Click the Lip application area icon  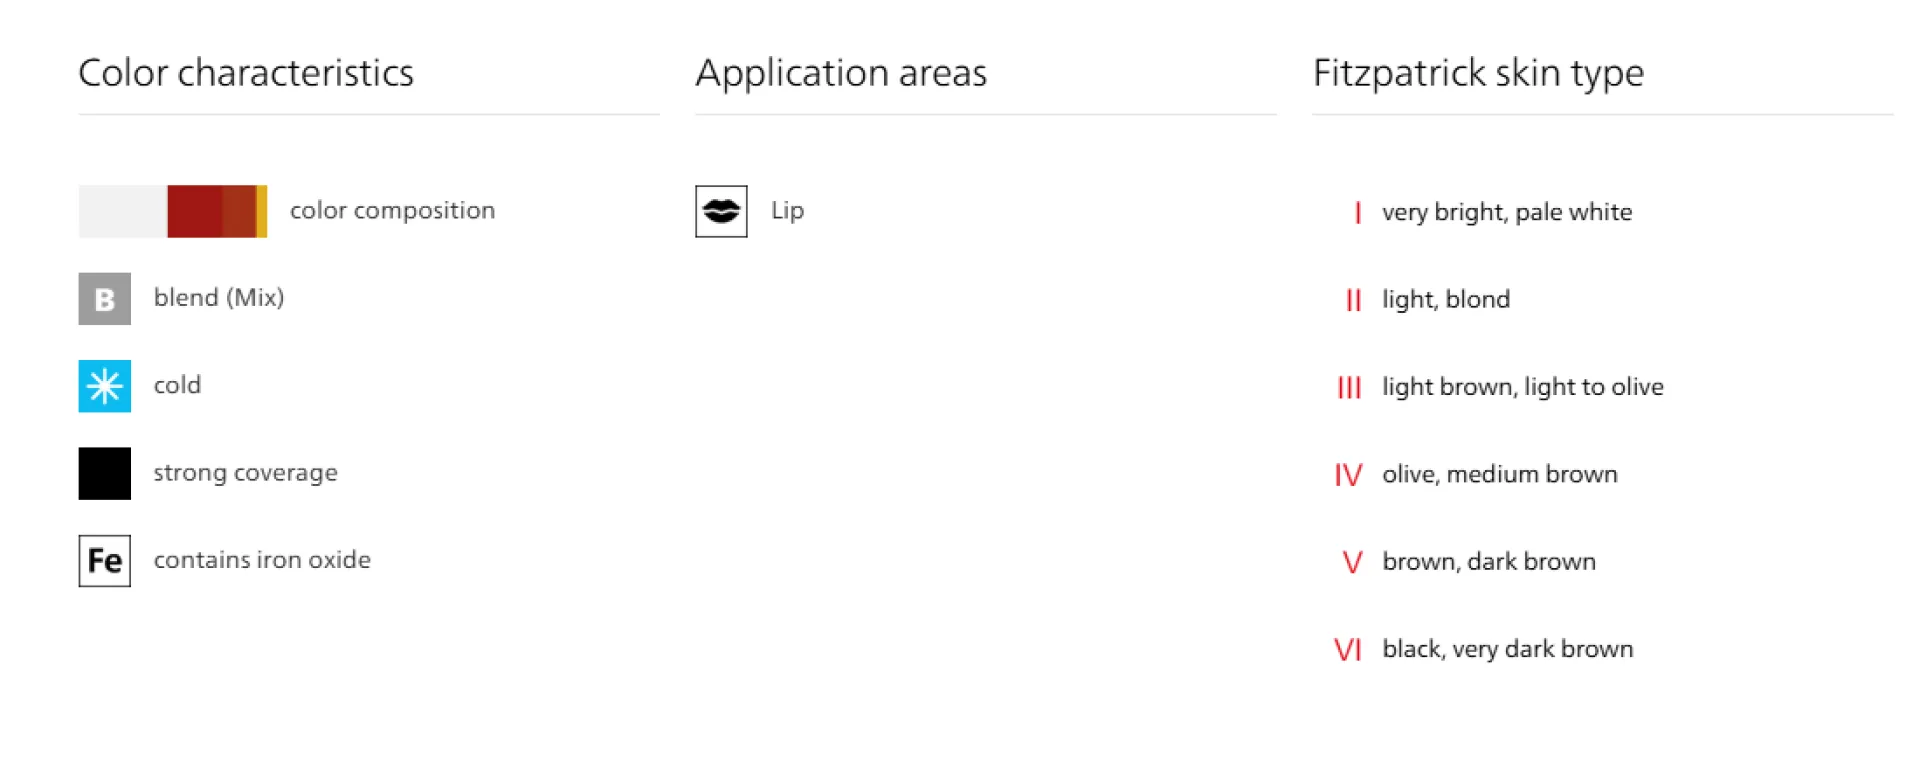click(x=721, y=211)
